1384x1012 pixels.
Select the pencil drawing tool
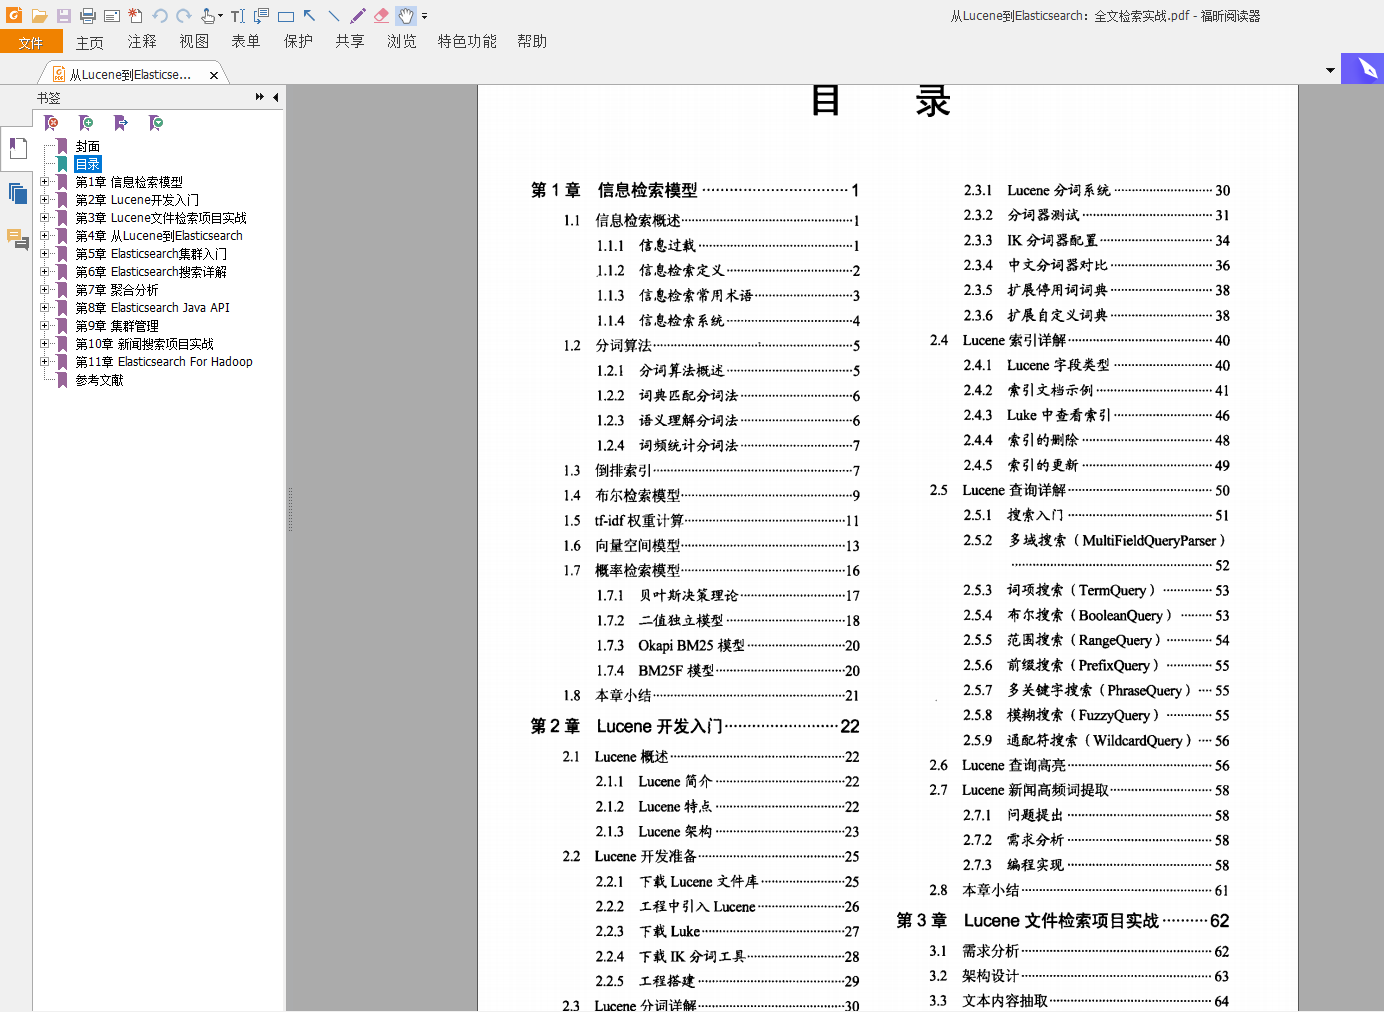(358, 16)
